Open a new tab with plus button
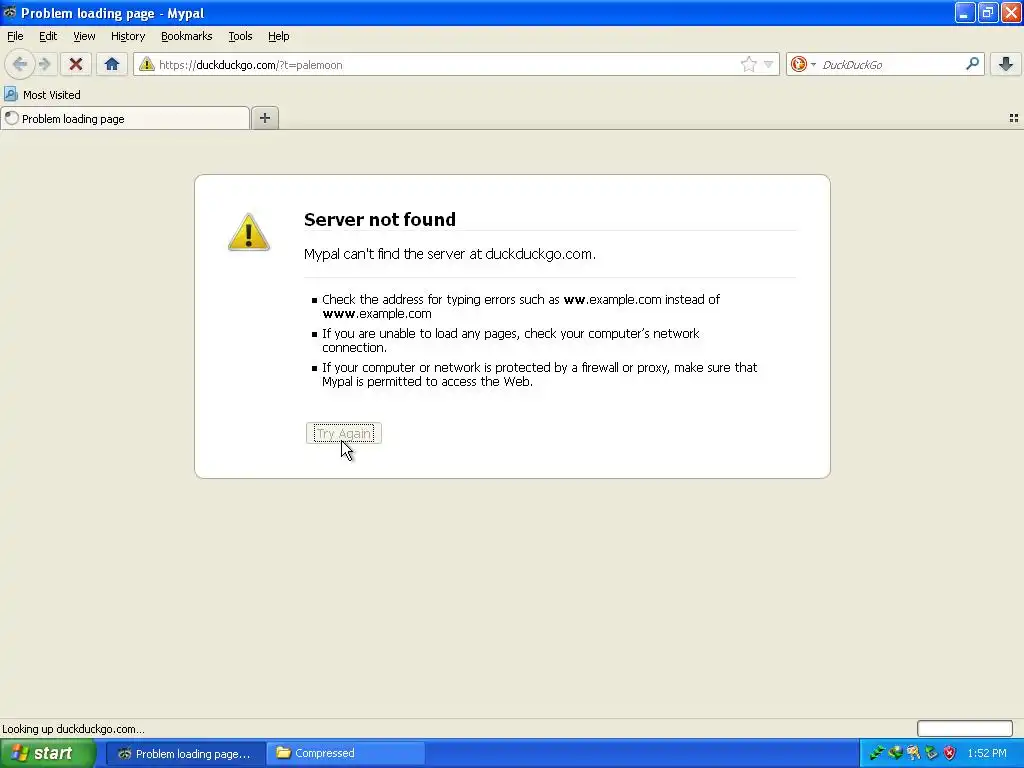 click(264, 118)
